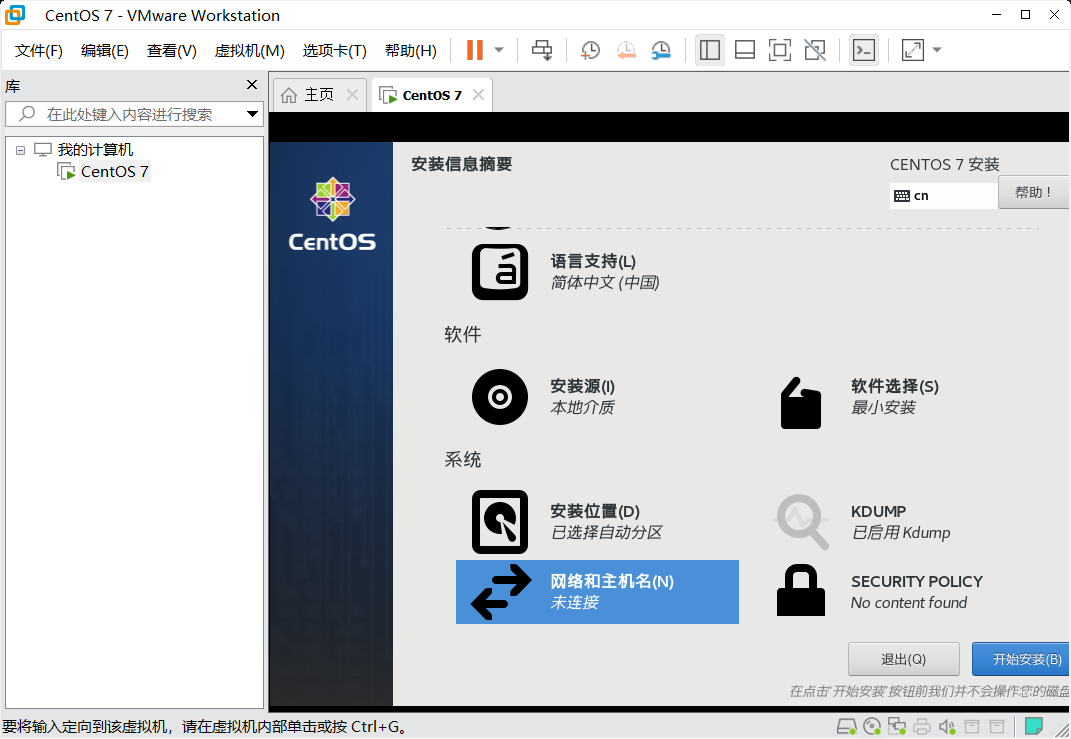Image resolution: width=1071 pixels, height=739 pixels.
Task: Click the Unity mode toolbar icon
Action: 815,50
